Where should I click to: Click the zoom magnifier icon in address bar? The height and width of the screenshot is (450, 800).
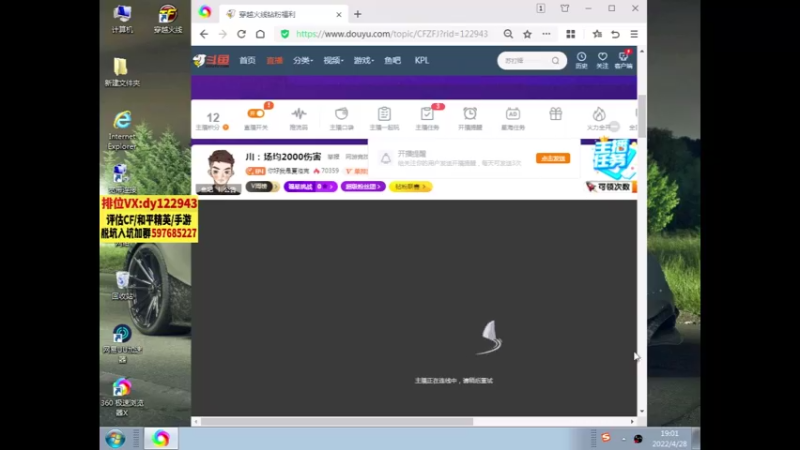pos(508,34)
